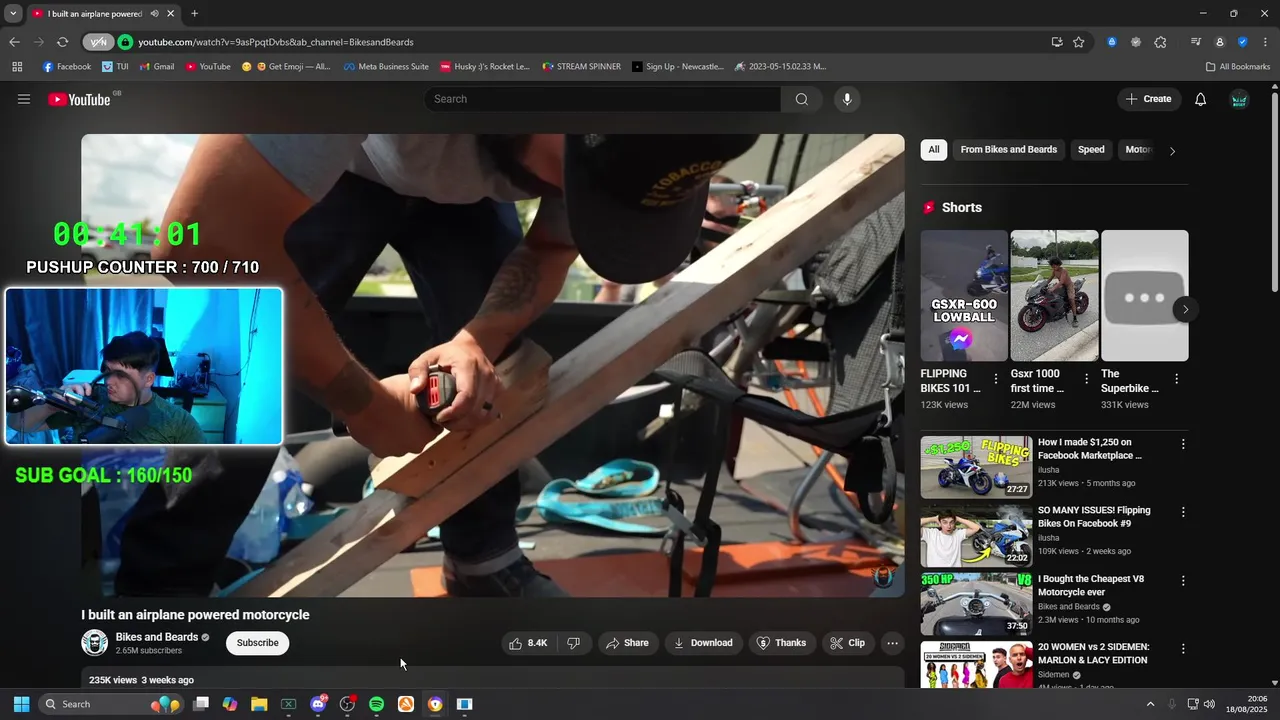Show hidden system tray icons chevron
Image resolution: width=1280 pixels, height=720 pixels.
pos(1150,704)
